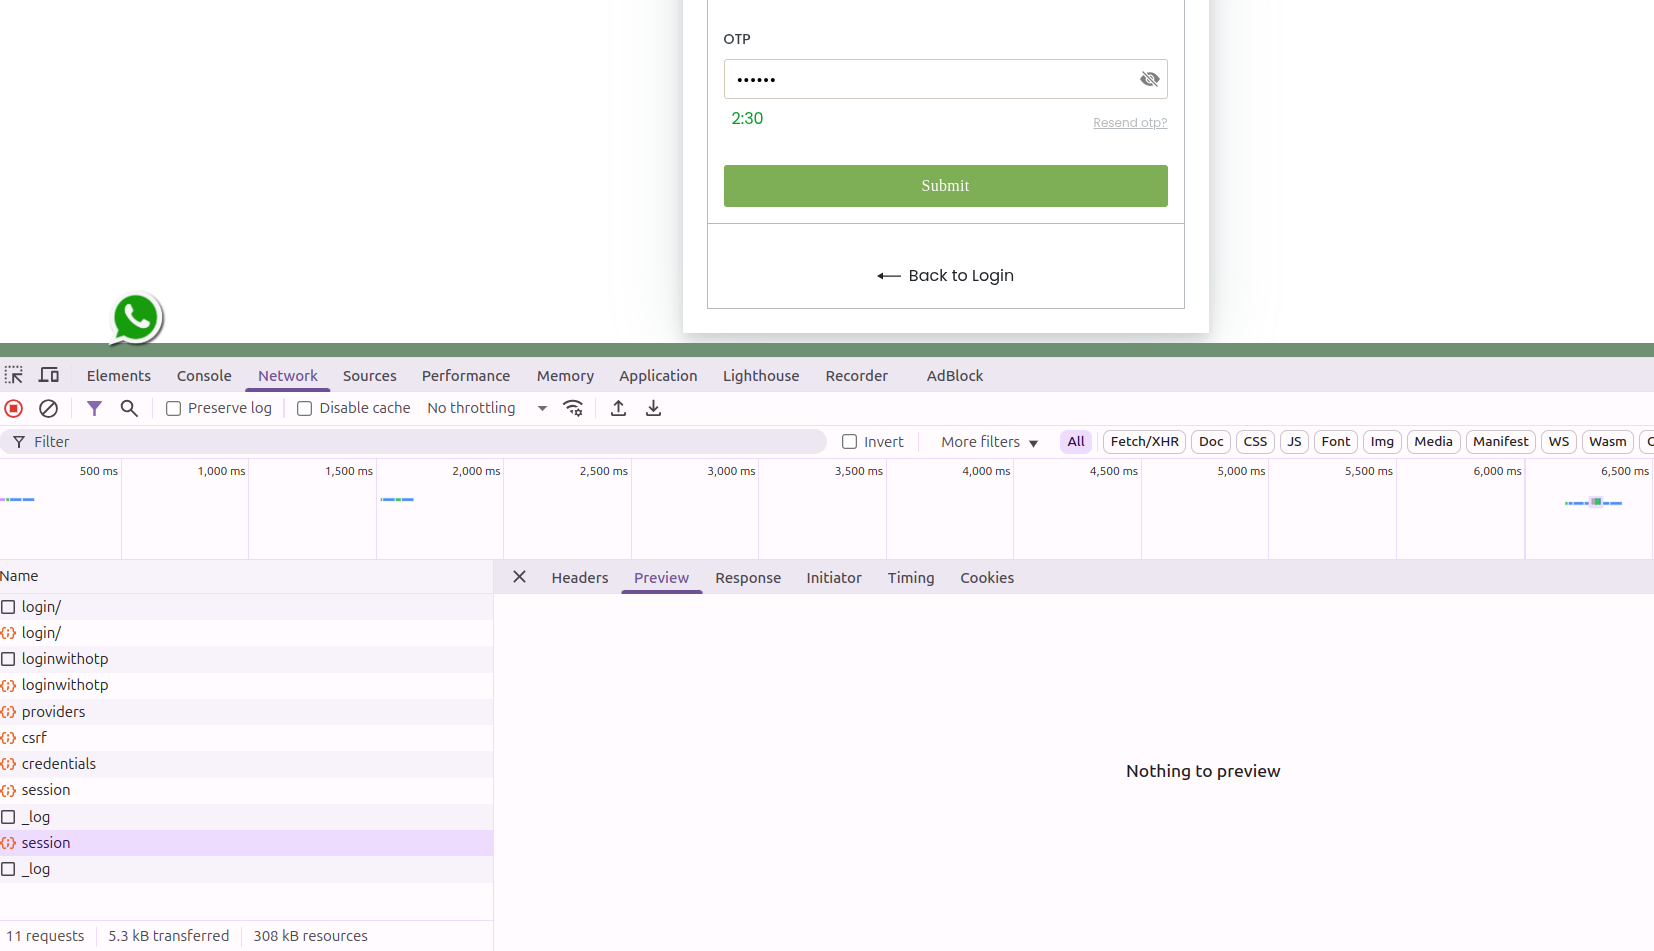Open the WhatsApp chat icon
The image size is (1654, 951).
(x=136, y=319)
